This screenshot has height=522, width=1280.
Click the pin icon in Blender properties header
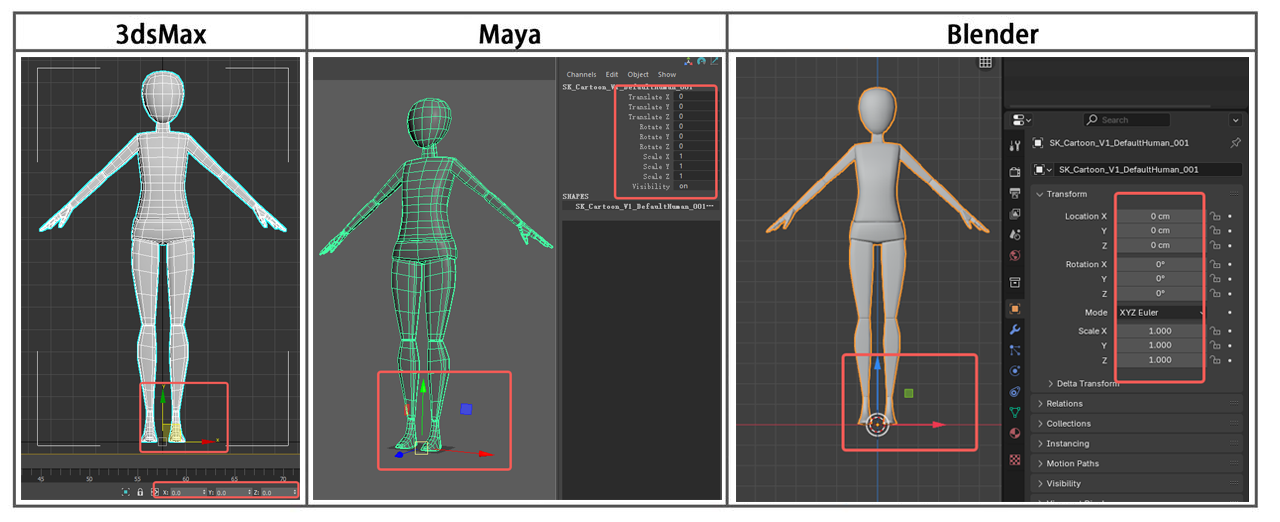click(x=1235, y=143)
